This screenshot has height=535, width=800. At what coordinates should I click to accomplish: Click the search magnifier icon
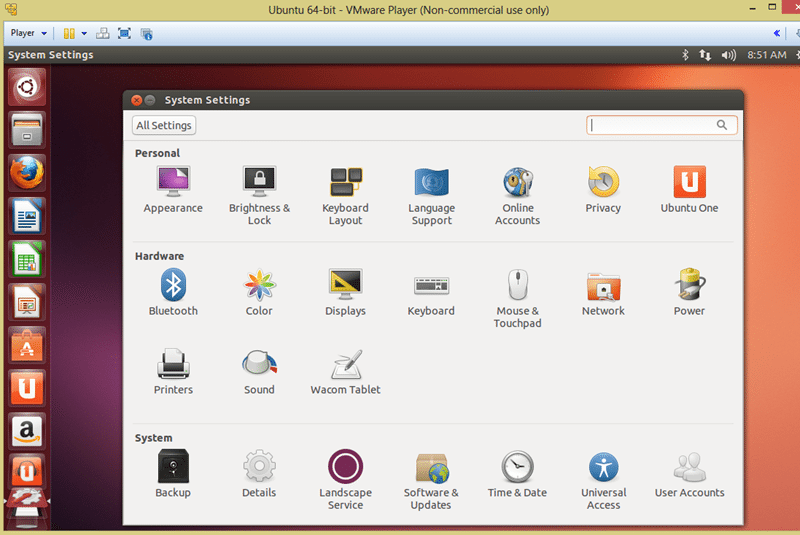pos(721,125)
